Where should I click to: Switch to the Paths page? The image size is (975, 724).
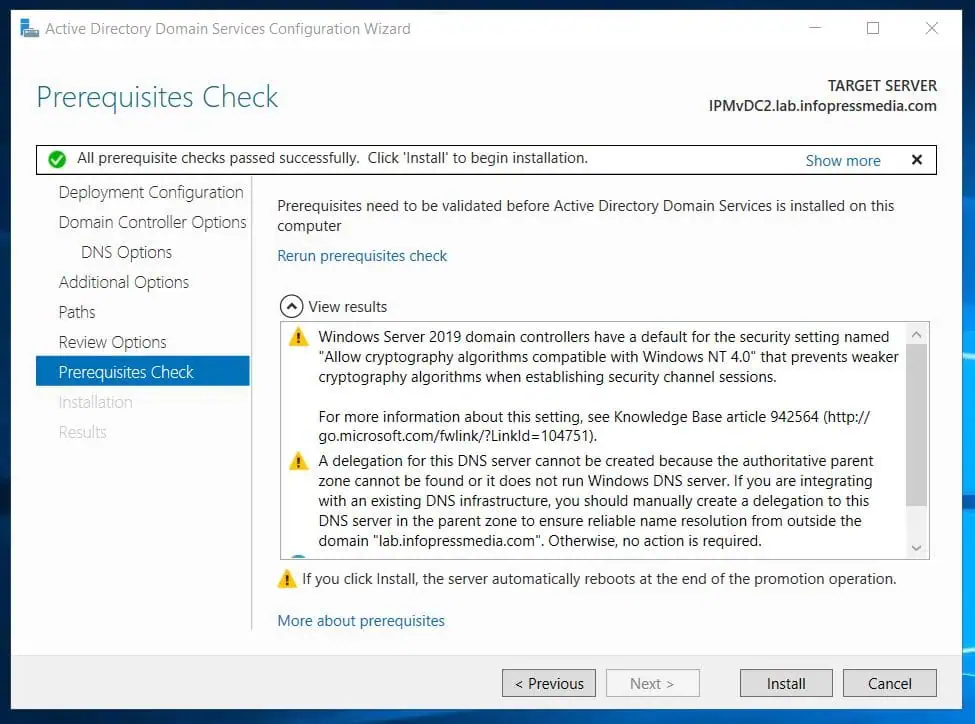(x=77, y=312)
